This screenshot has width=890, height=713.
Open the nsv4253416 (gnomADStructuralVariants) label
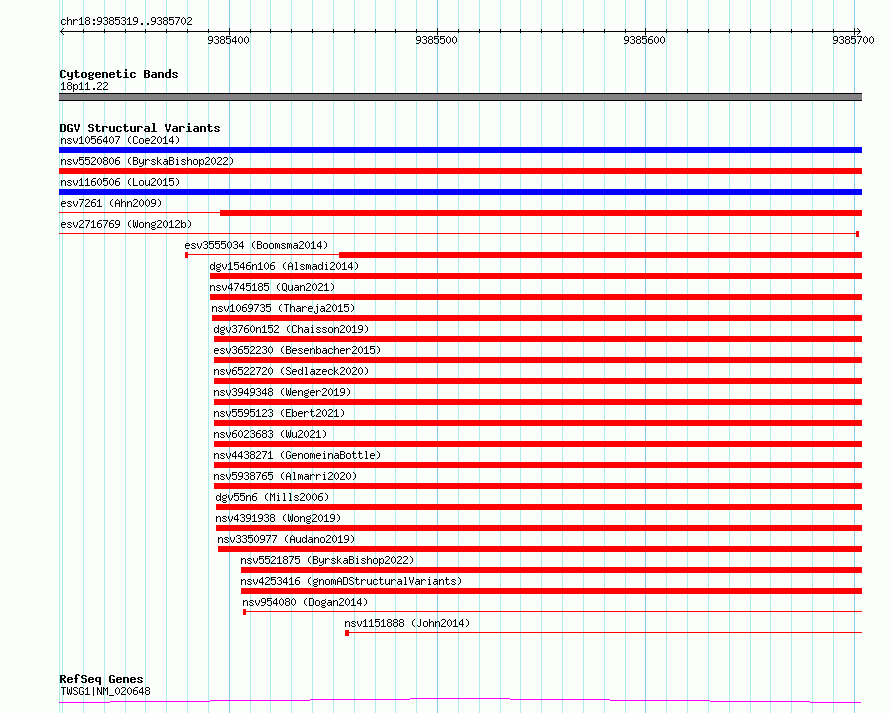[351, 581]
